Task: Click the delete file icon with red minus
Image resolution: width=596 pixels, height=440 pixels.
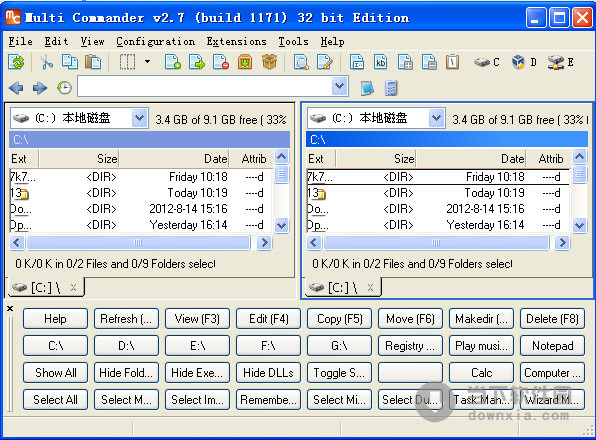Action: pos(221,62)
